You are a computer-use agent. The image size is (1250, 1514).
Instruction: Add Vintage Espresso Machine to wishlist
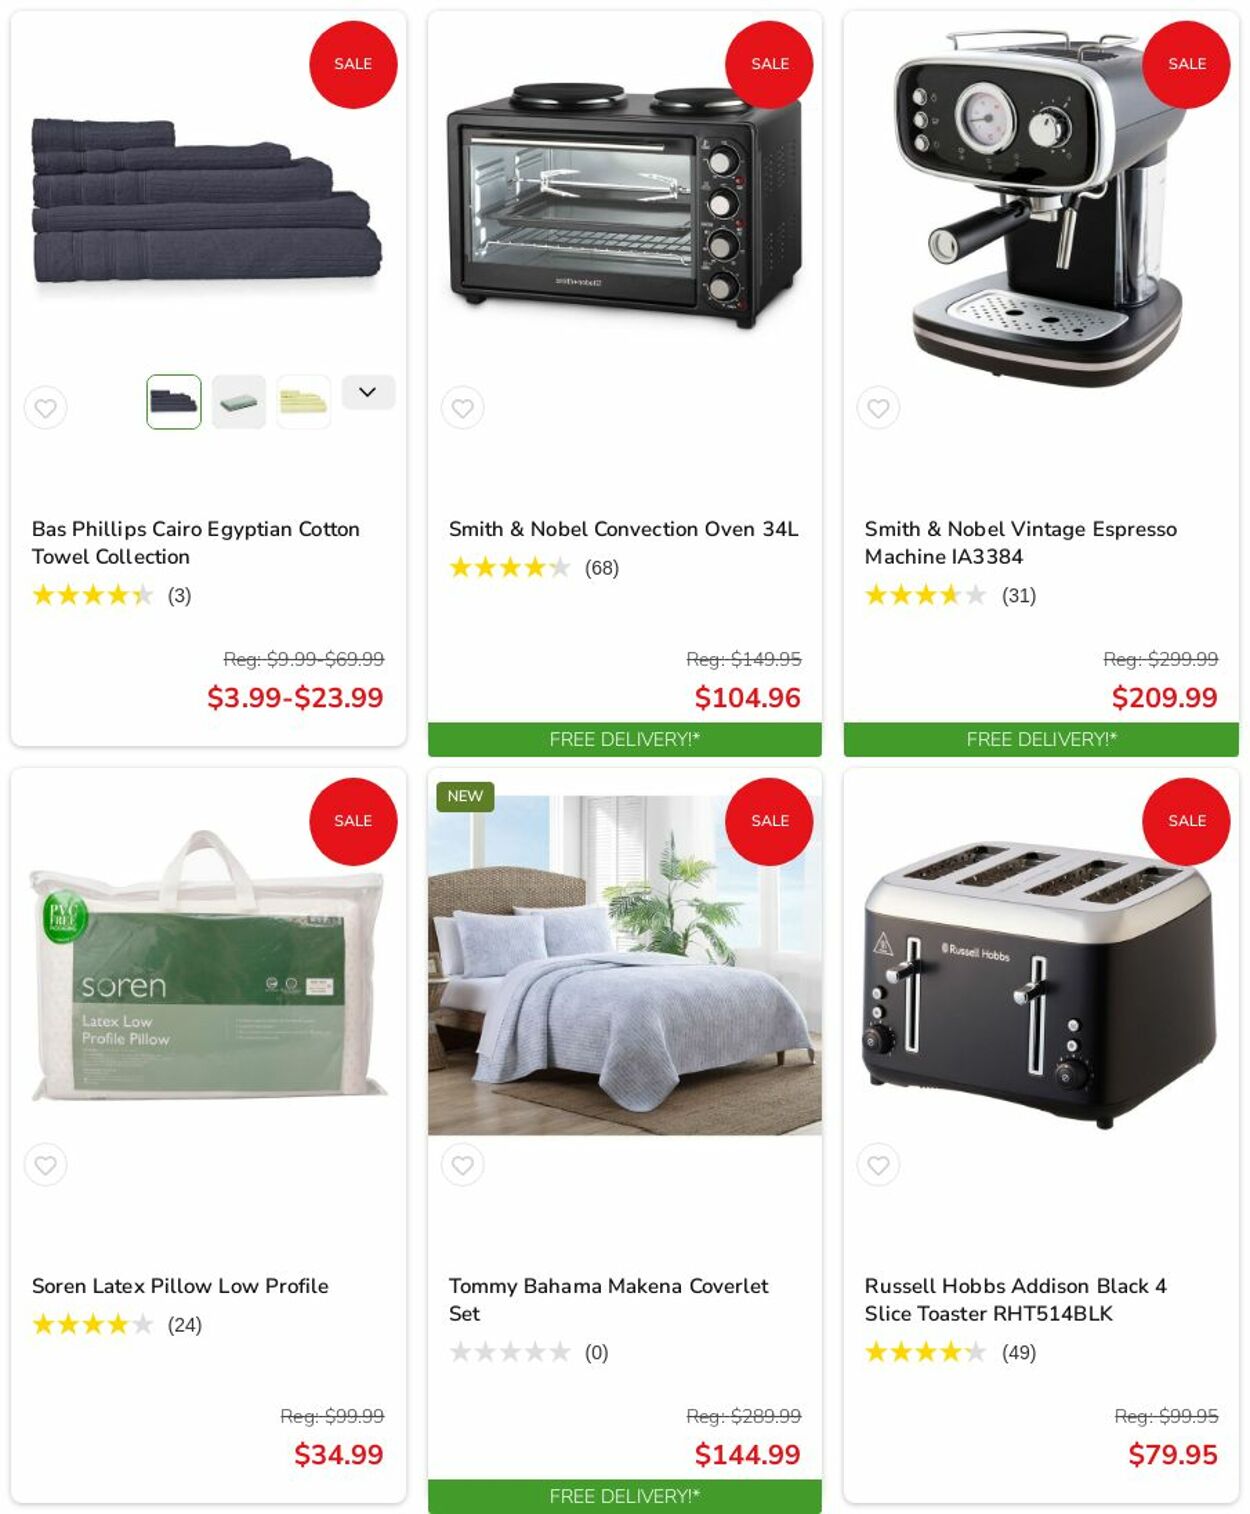click(878, 408)
